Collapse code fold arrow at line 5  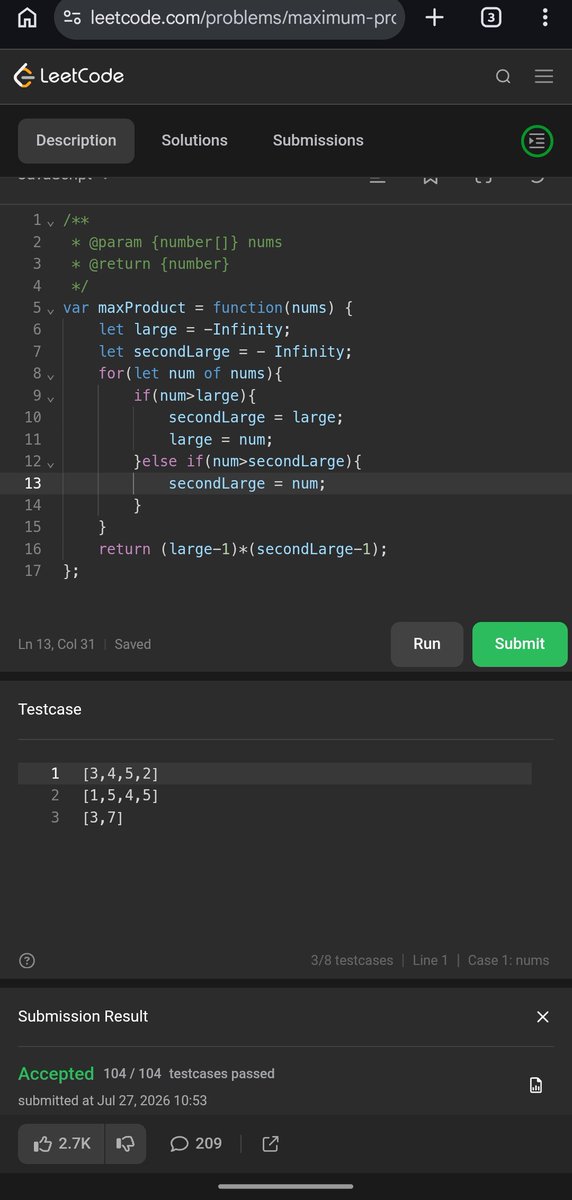click(x=50, y=309)
